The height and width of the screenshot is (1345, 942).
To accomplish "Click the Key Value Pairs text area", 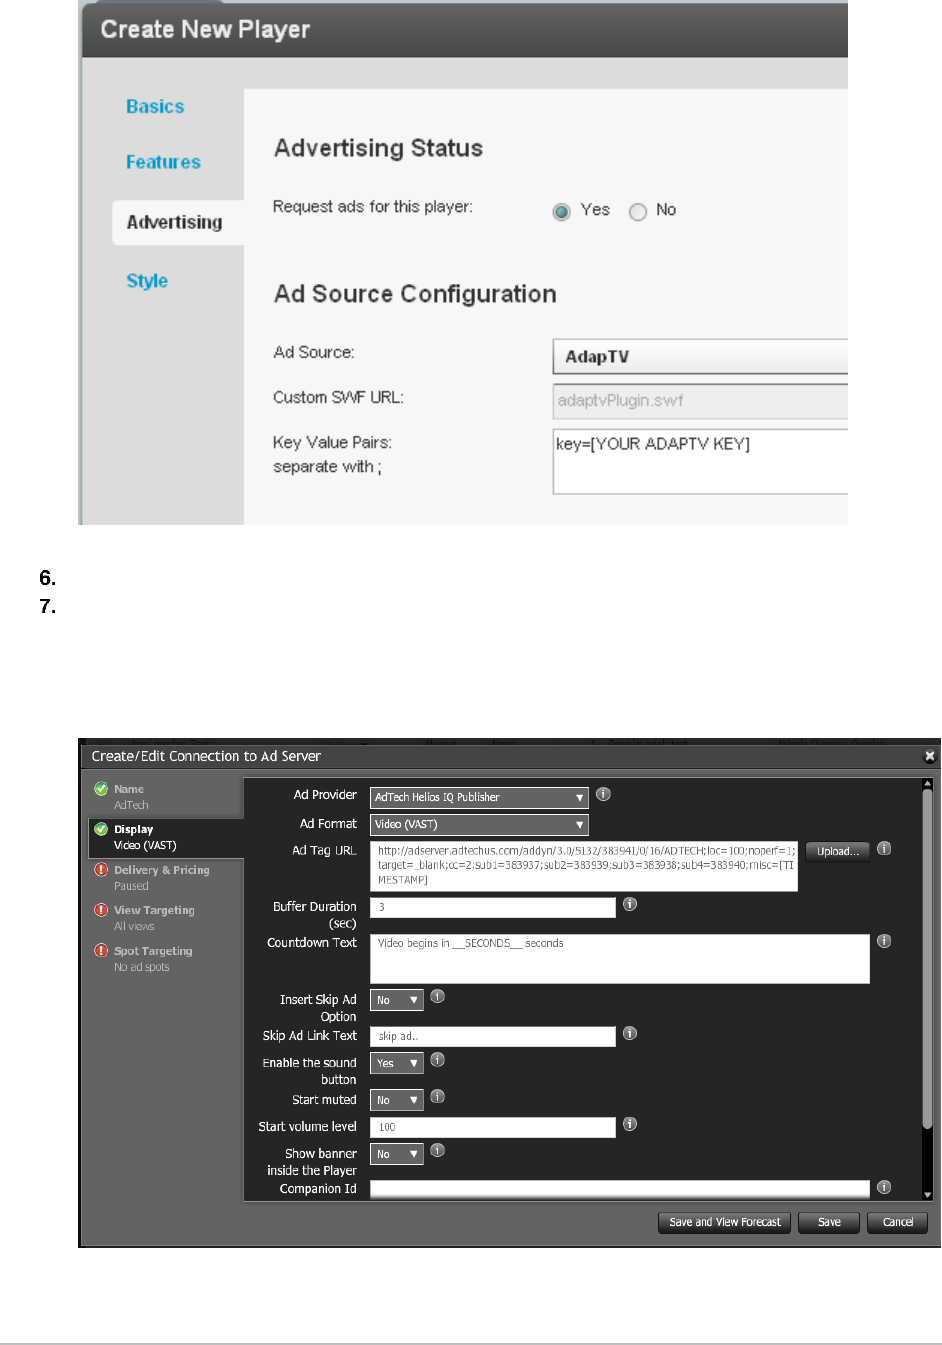I will point(700,461).
